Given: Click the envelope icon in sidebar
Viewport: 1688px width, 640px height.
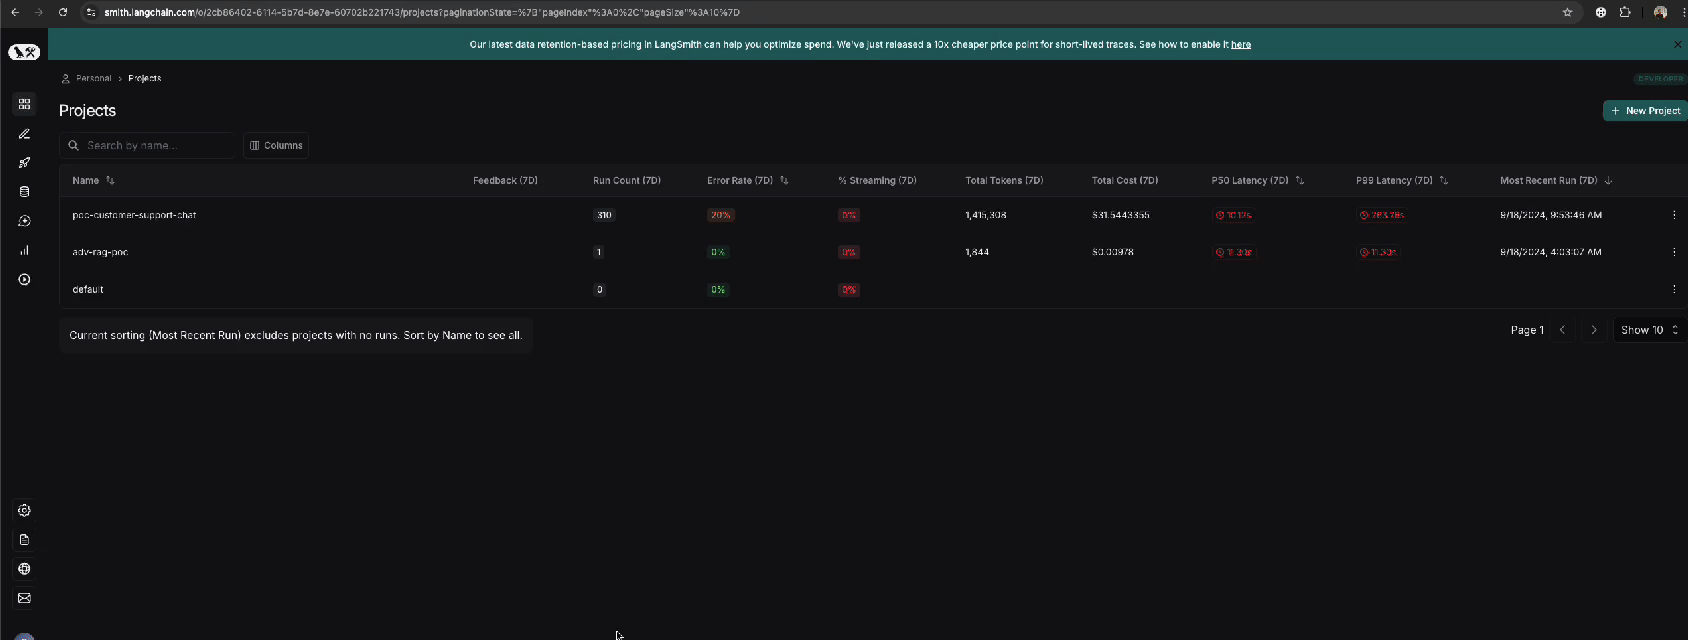Looking at the screenshot, I should coord(24,598).
